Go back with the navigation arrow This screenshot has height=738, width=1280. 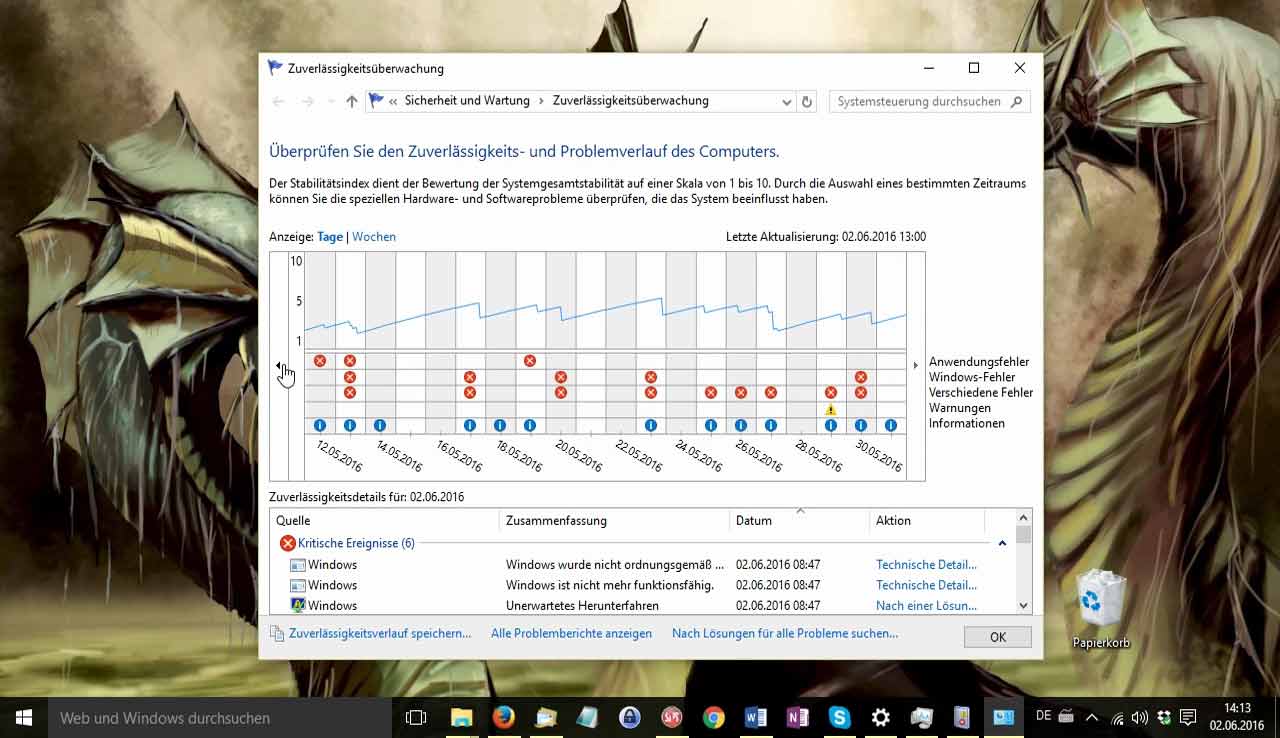(x=279, y=101)
